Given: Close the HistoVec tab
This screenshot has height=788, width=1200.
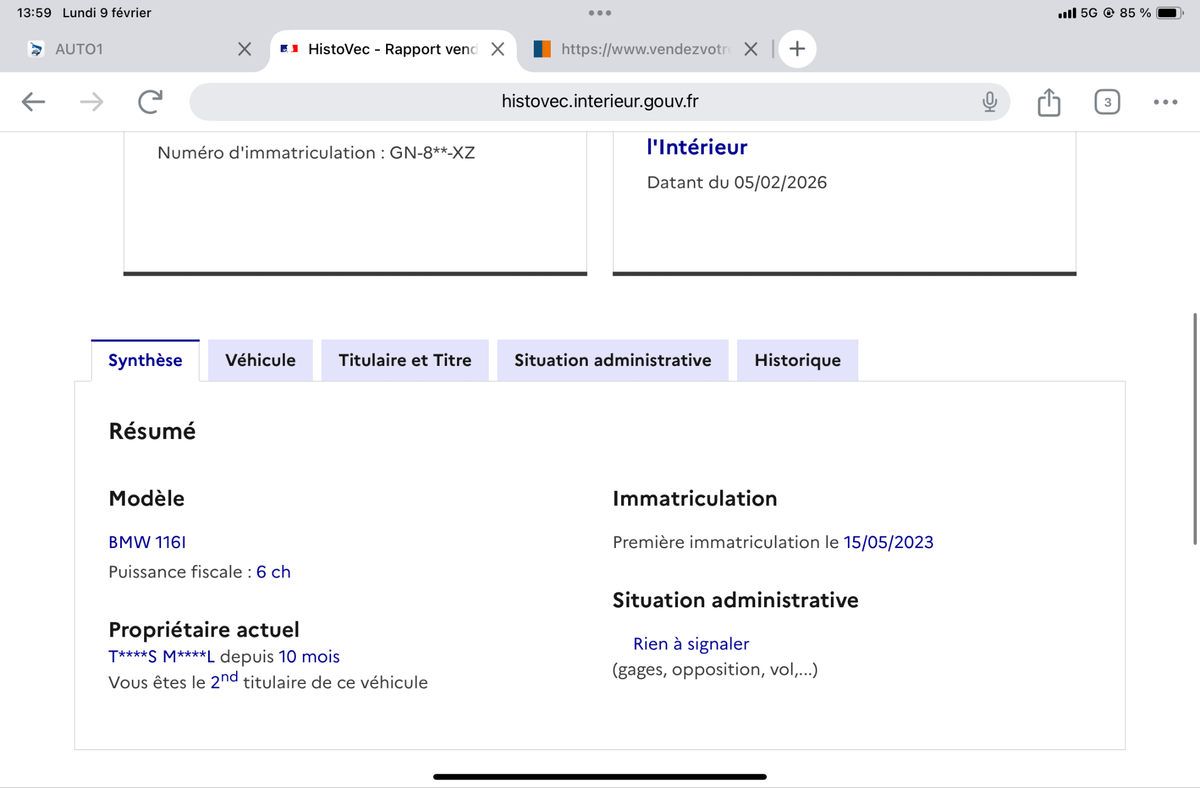Looking at the screenshot, I should pyautogui.click(x=497, y=48).
